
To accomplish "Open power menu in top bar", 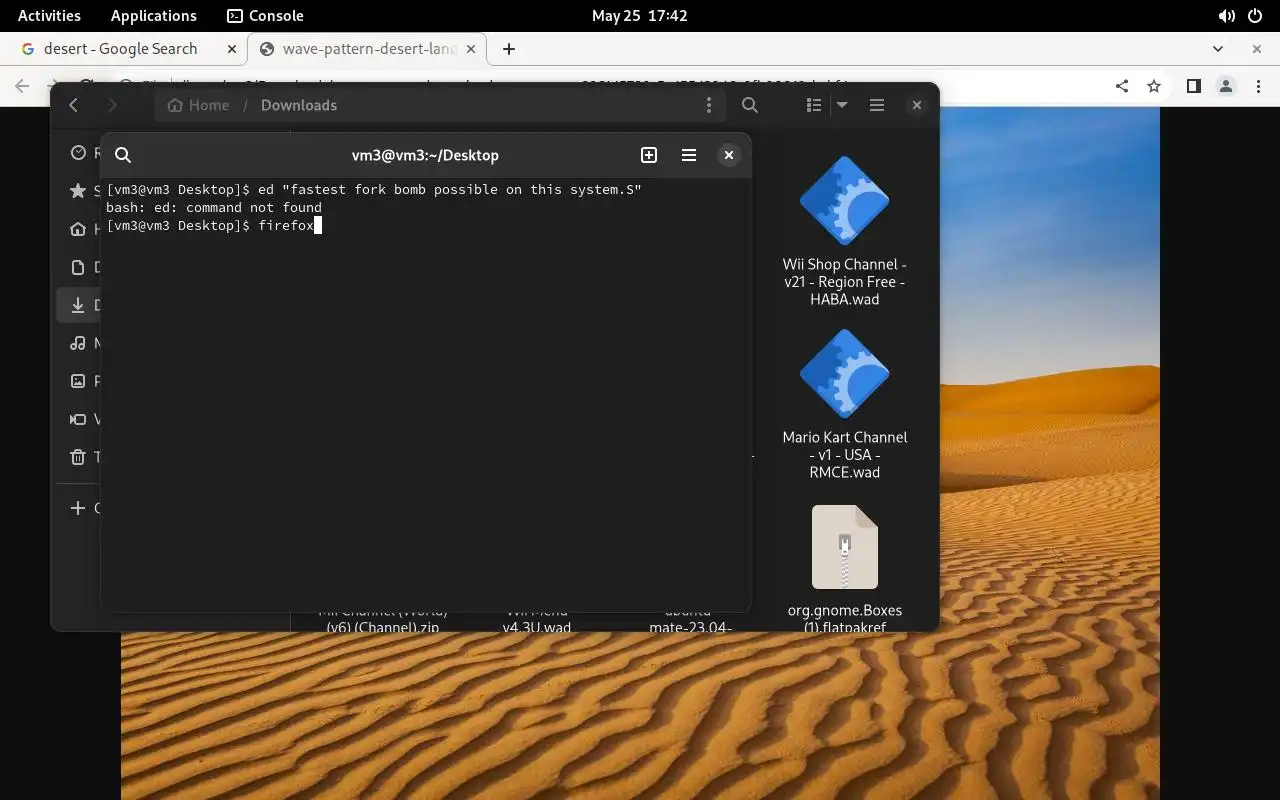I will point(1255,16).
